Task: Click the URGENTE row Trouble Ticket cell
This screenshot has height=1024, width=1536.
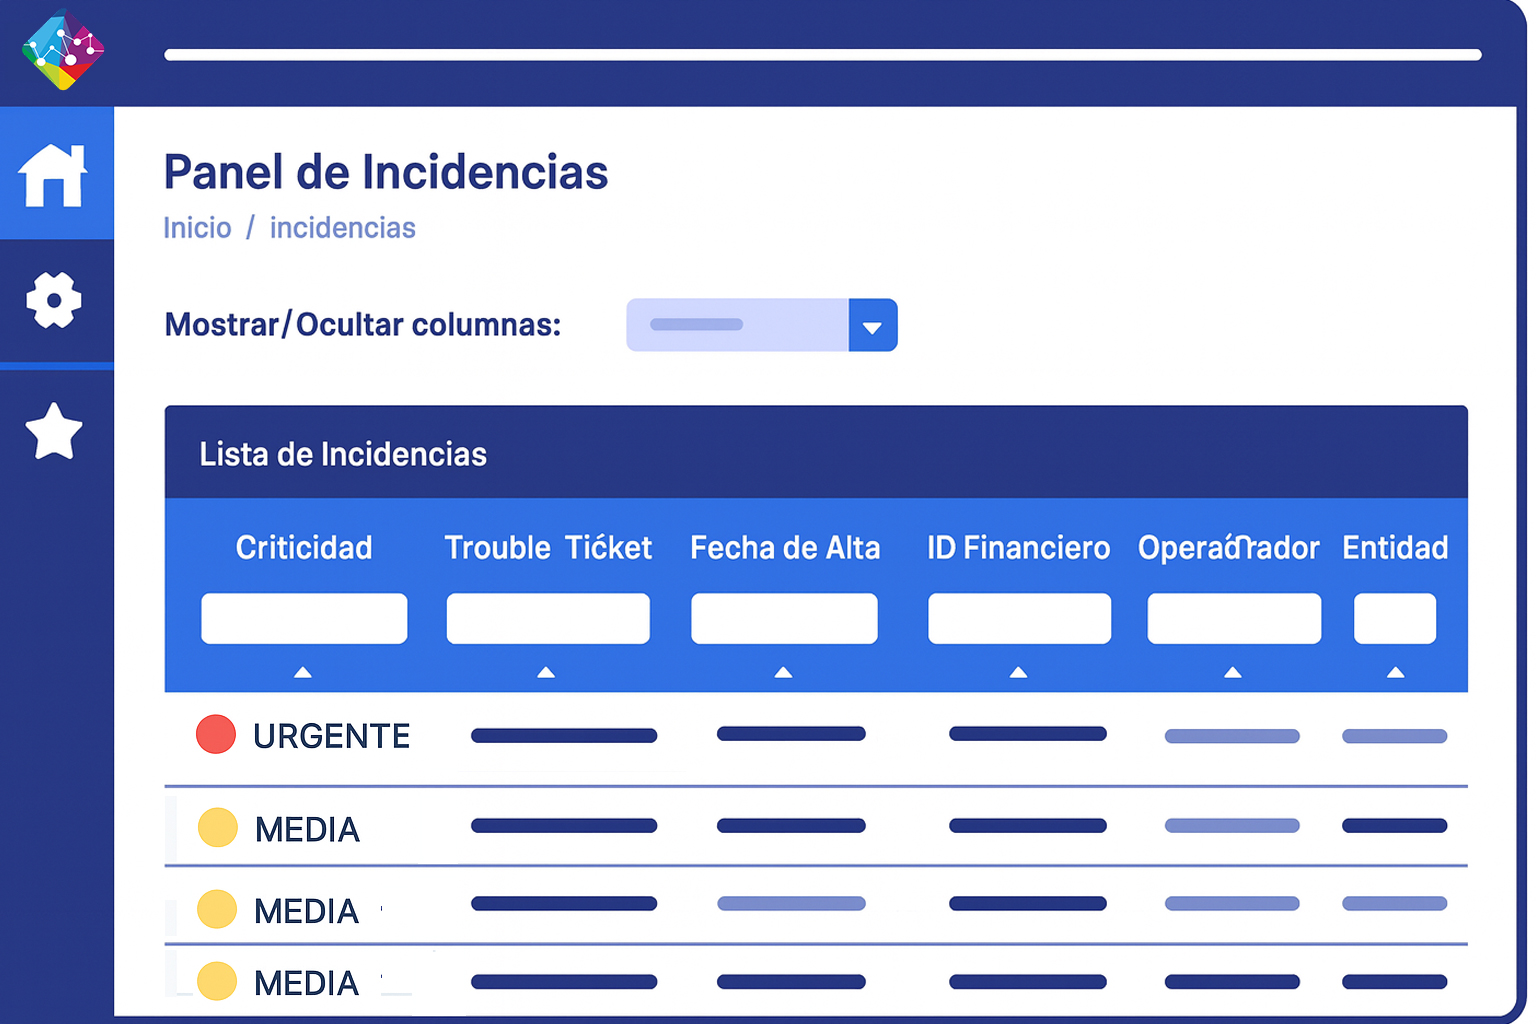Action: (x=564, y=735)
